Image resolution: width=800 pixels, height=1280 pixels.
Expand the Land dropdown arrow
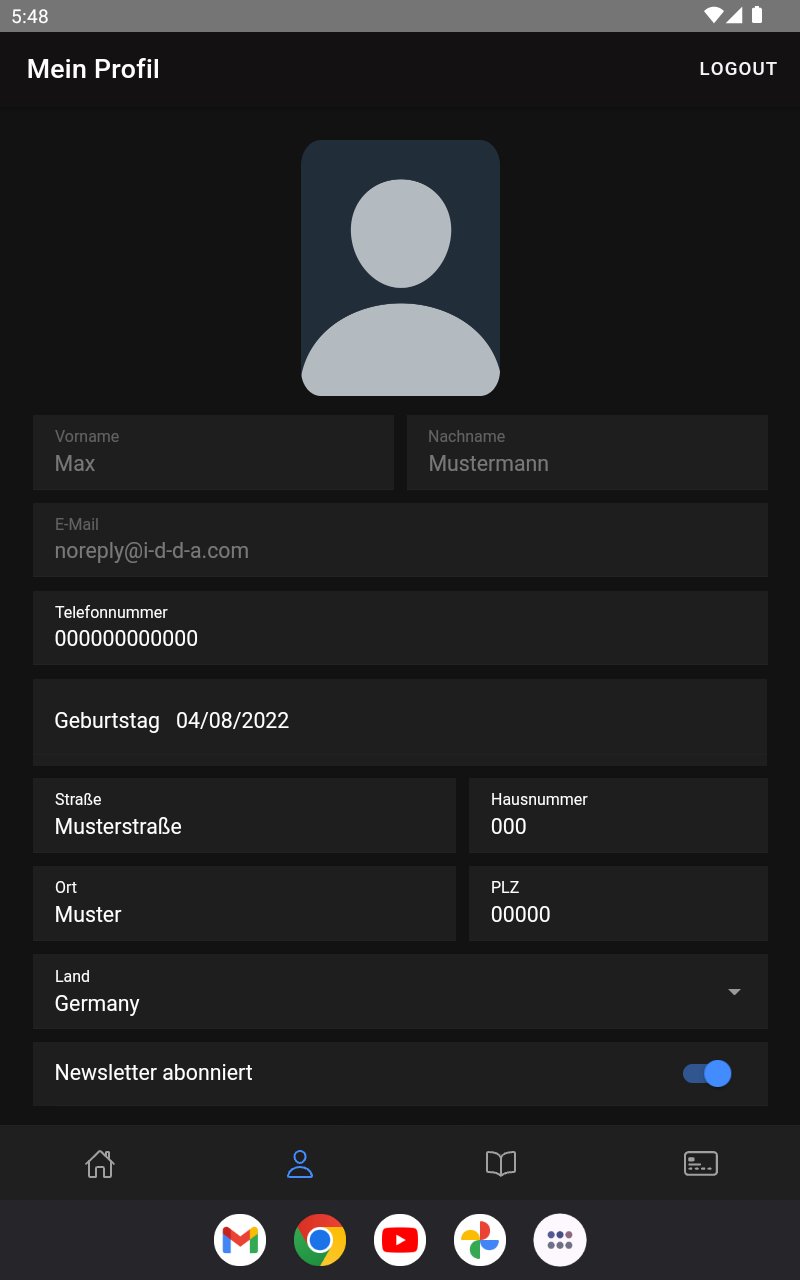[734, 991]
